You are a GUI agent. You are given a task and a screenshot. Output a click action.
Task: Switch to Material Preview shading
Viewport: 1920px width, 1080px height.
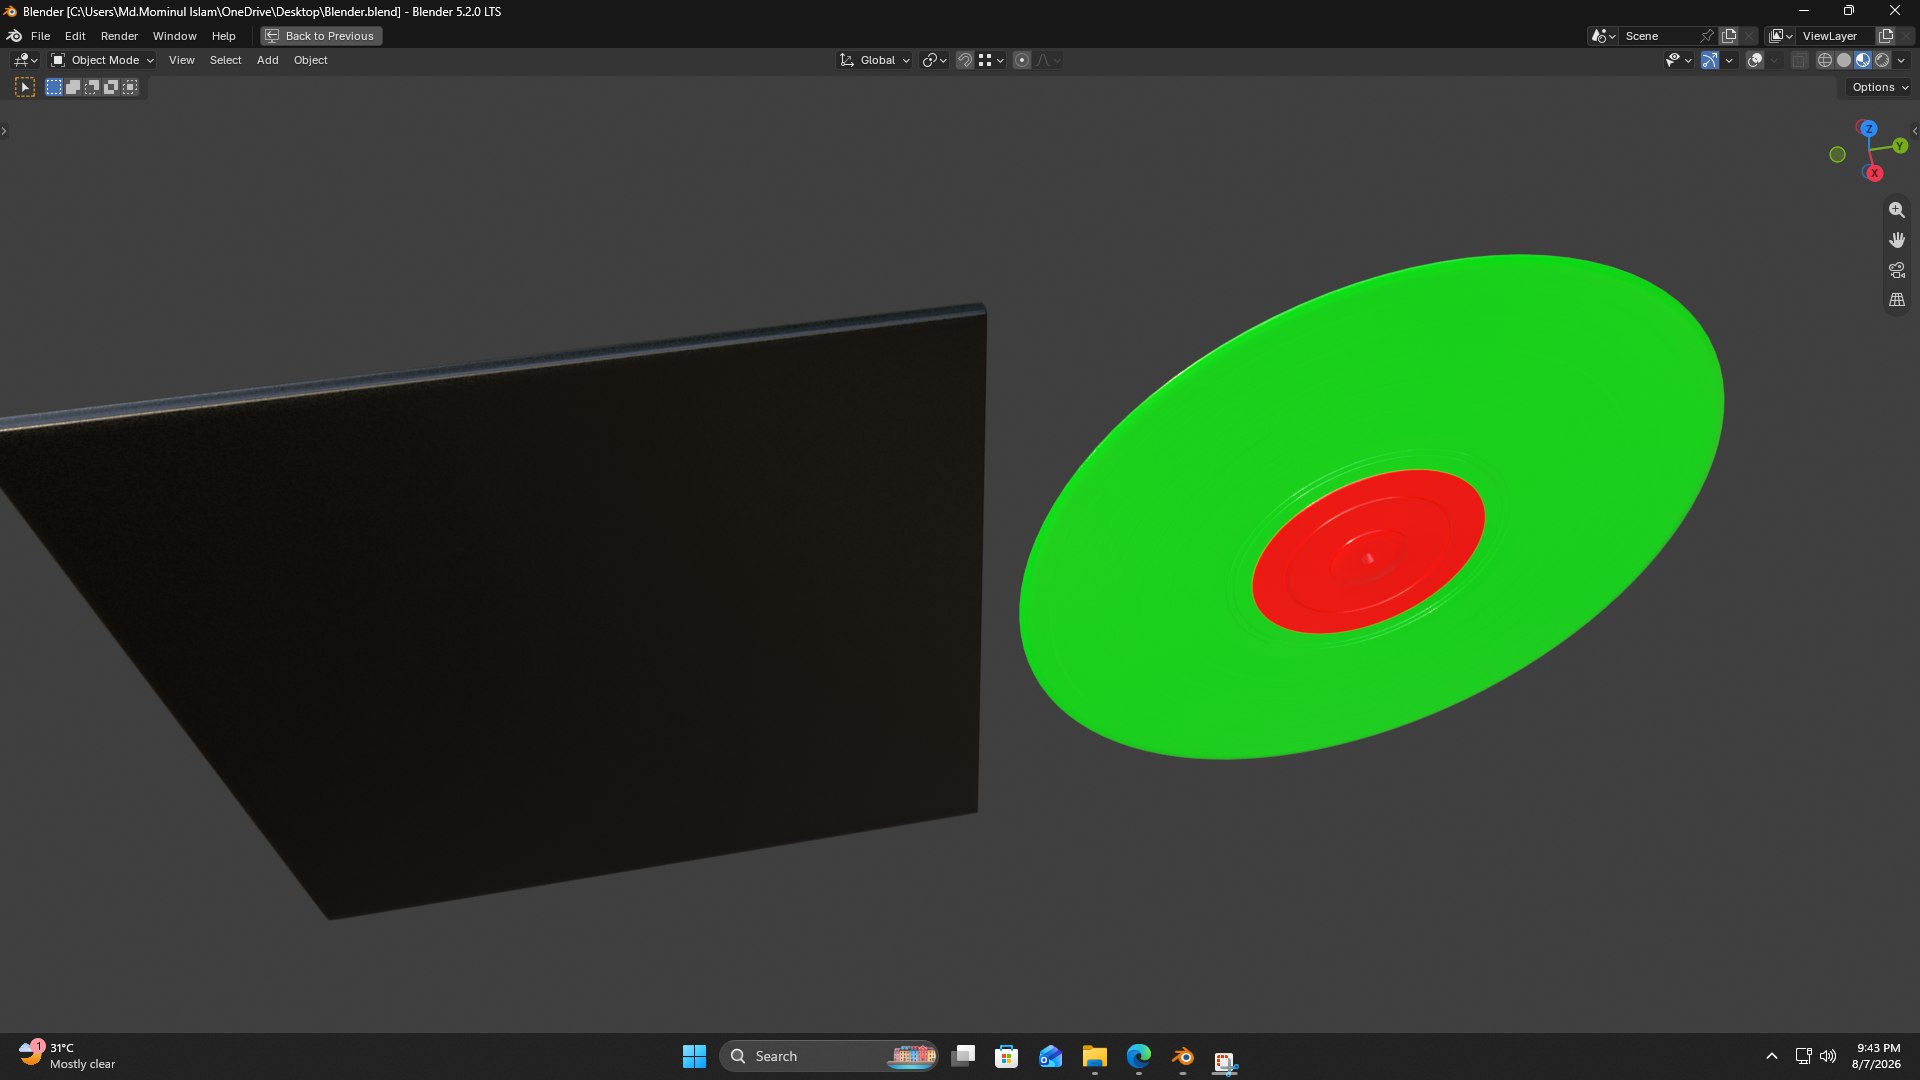pyautogui.click(x=1863, y=61)
